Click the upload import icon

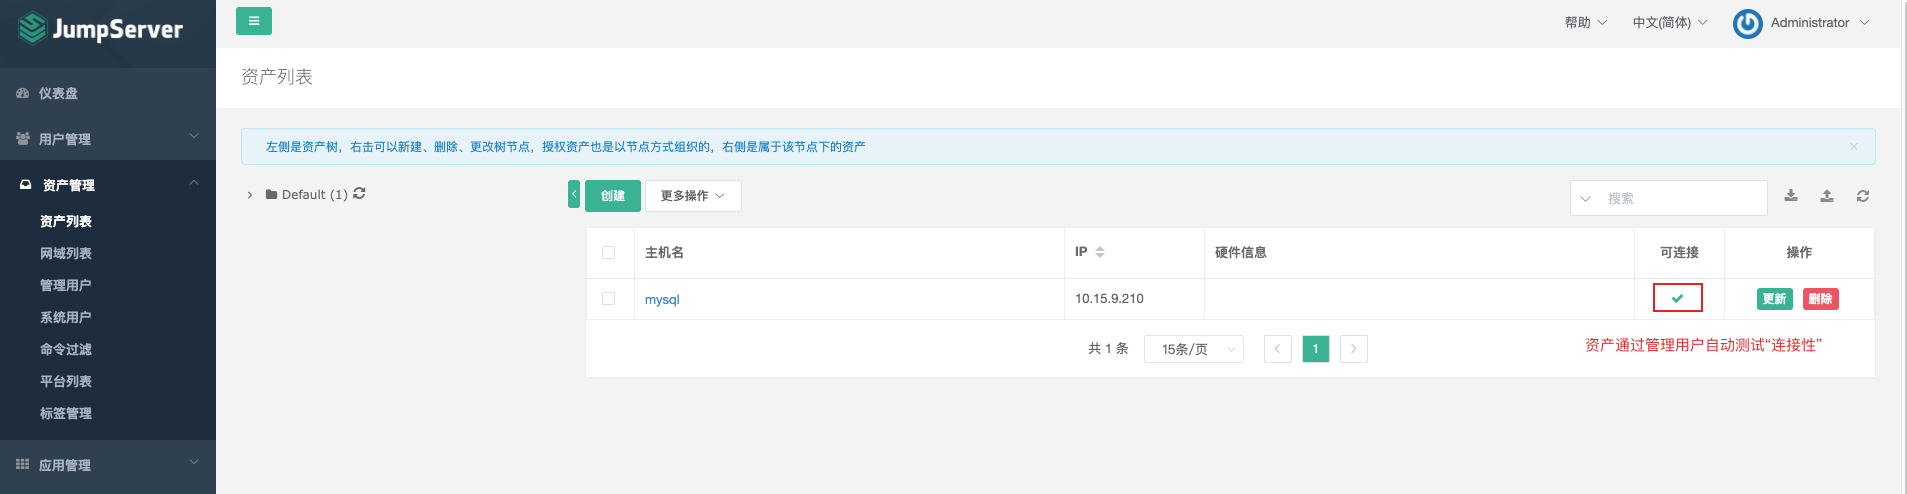[x=1827, y=196]
